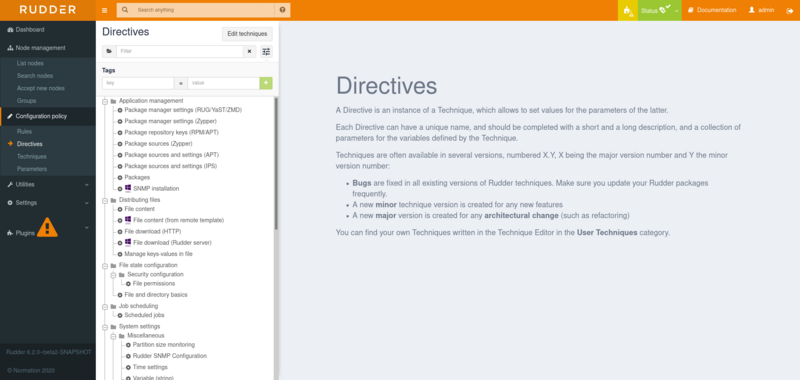Focus the directive Filter field

(x=180, y=52)
